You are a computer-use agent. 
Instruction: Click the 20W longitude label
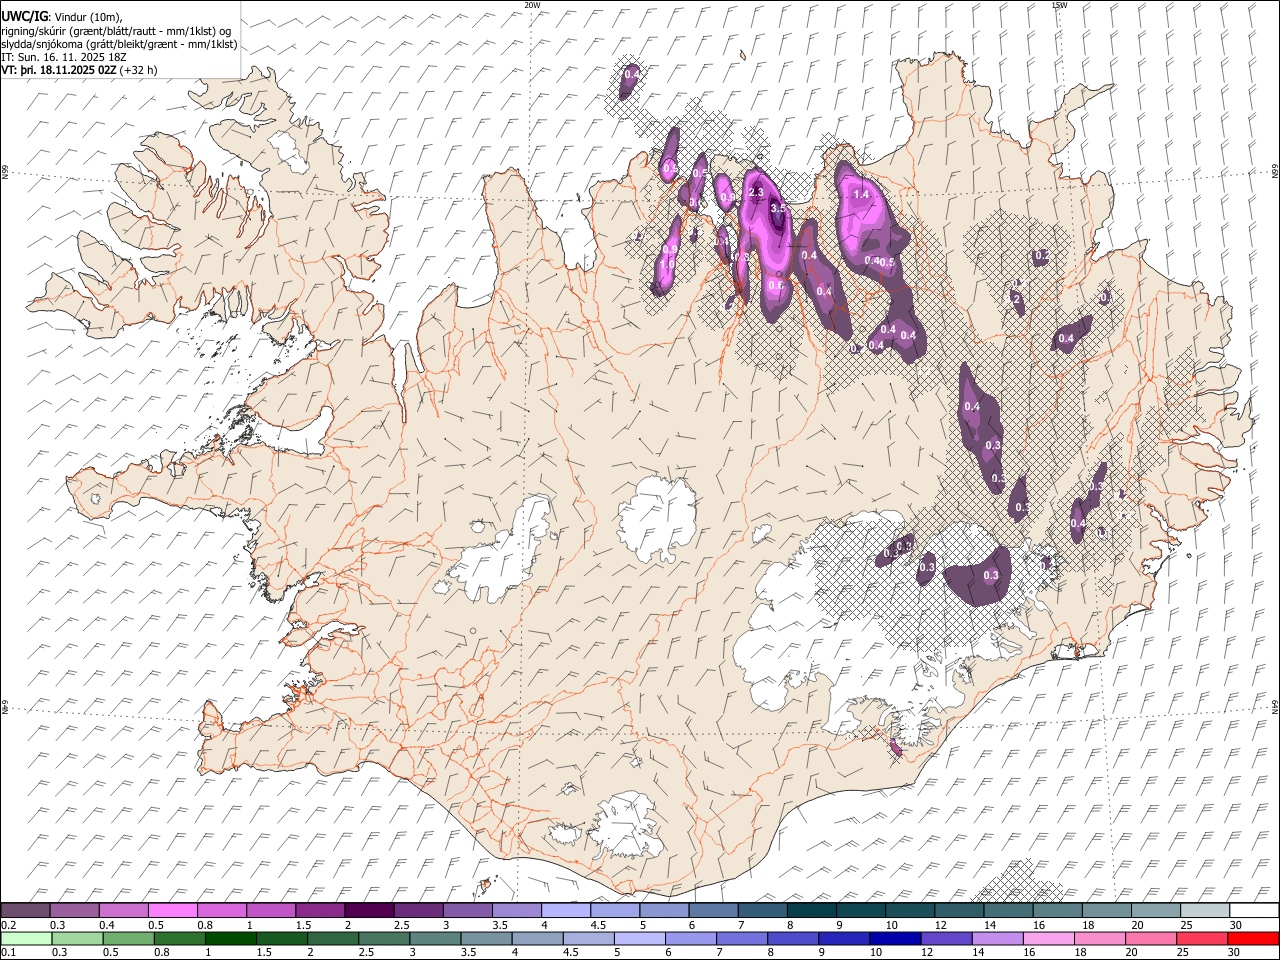532,5
